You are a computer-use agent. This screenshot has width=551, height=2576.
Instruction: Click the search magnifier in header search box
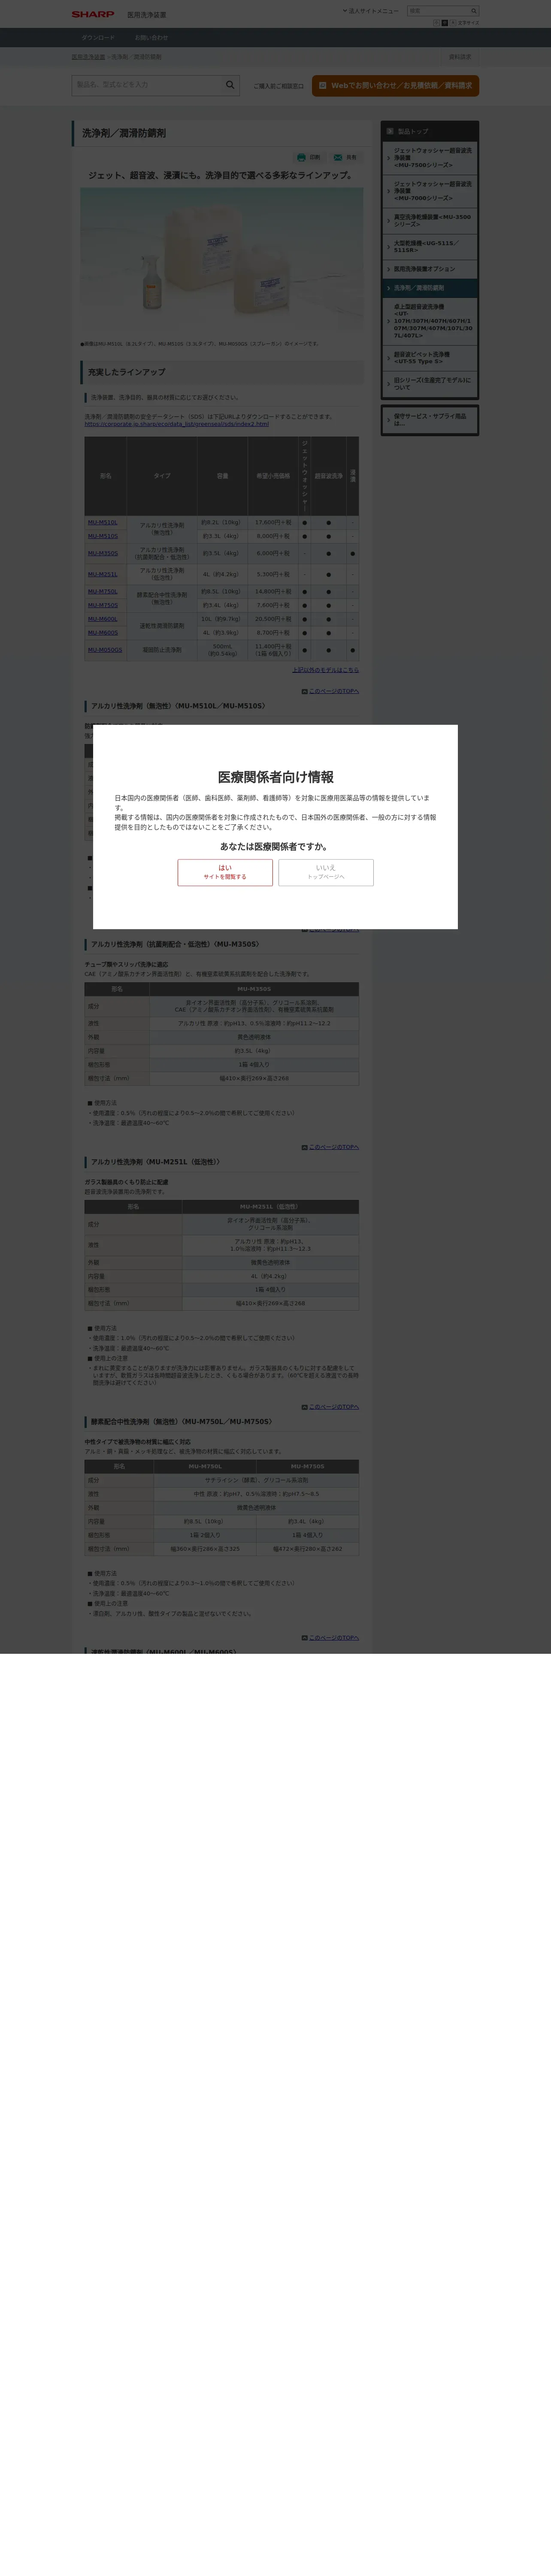[474, 11]
